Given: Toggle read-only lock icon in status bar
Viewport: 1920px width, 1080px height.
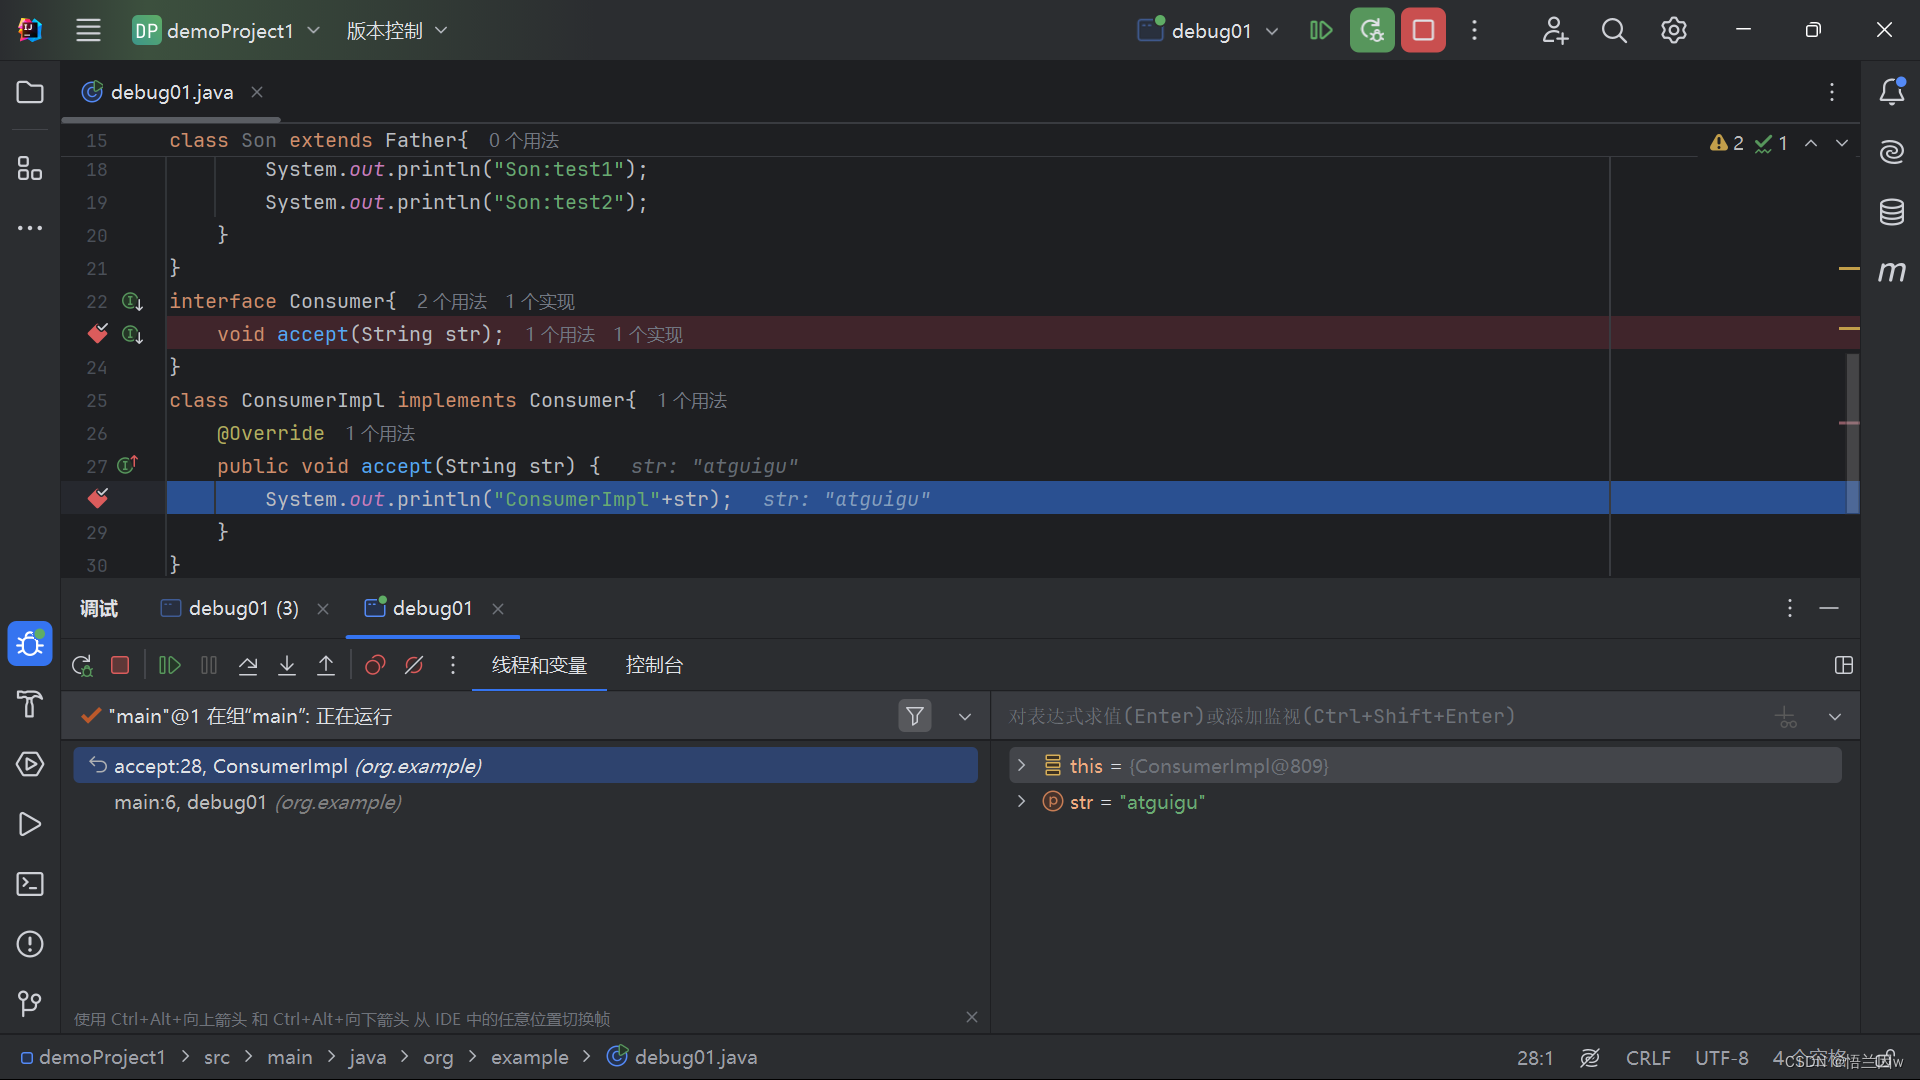Looking at the screenshot, I should point(1885,1058).
